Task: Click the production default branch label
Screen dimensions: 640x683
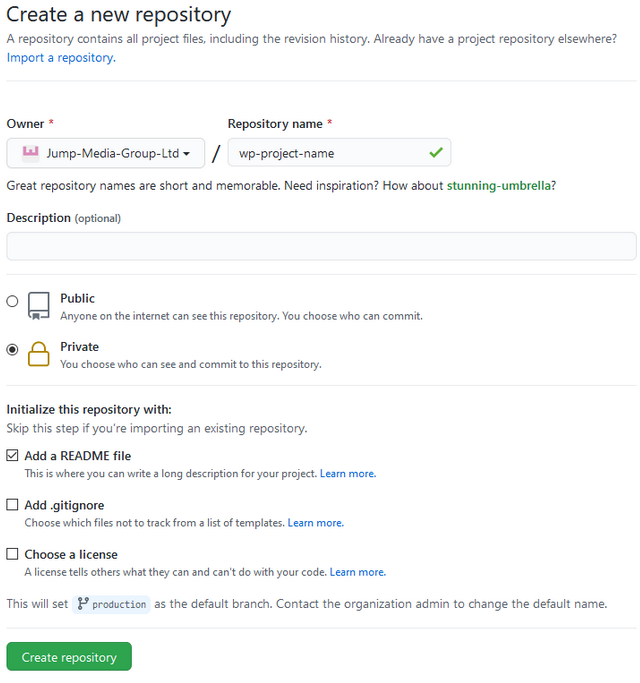Action: click(x=119, y=604)
